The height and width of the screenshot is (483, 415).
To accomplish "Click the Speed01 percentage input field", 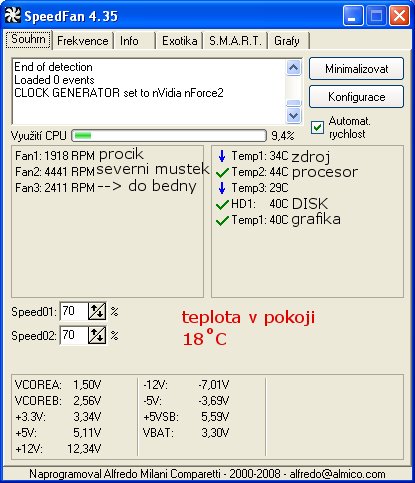I will tap(74, 311).
